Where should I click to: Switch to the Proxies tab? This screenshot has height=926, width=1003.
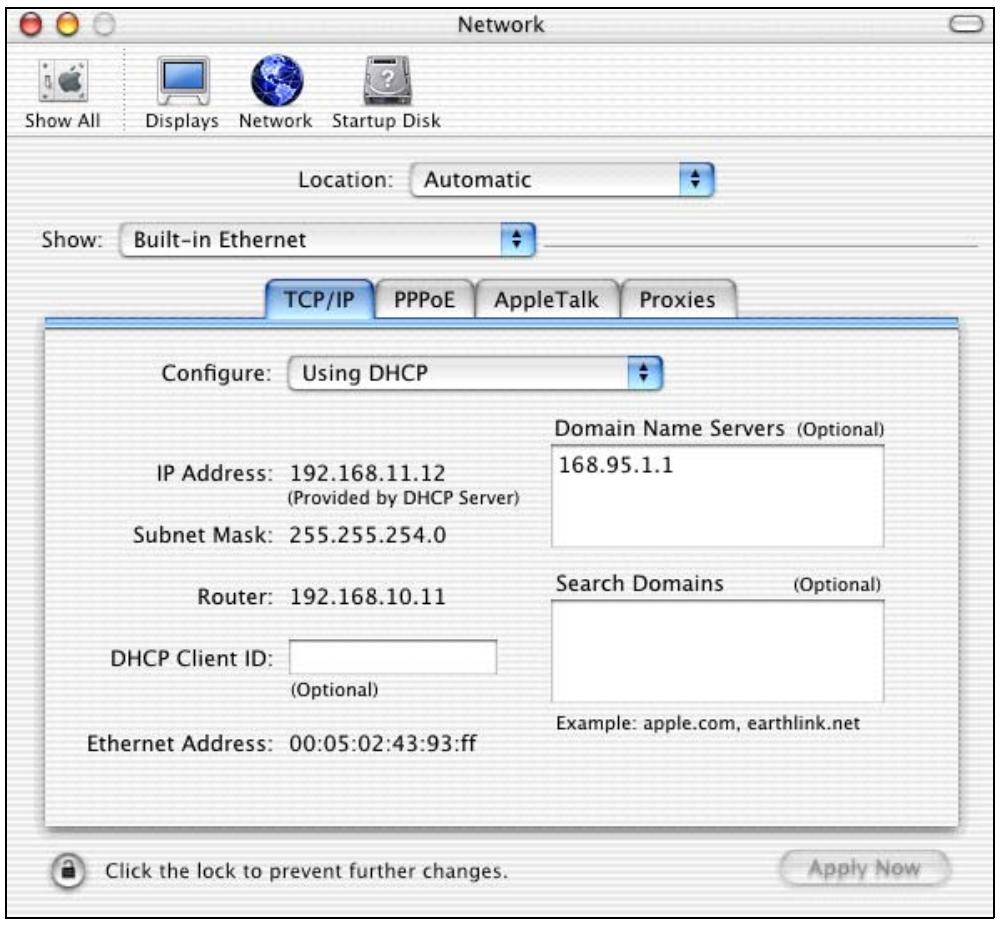677,299
